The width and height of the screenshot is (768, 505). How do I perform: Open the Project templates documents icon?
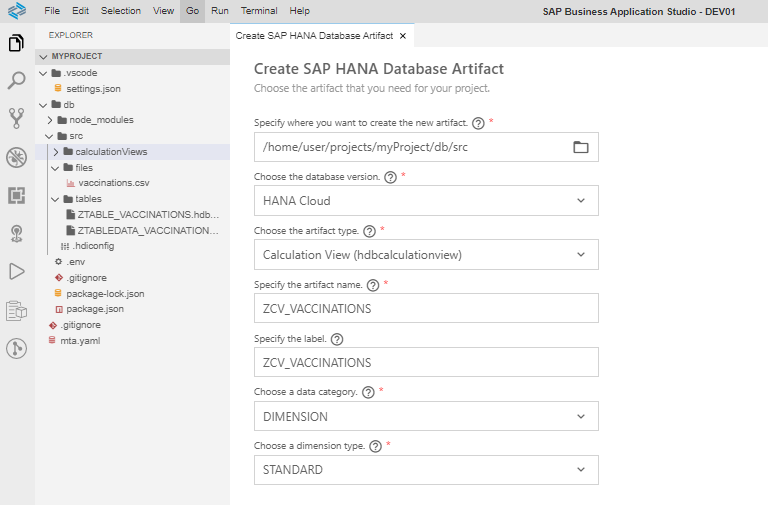pos(16,311)
